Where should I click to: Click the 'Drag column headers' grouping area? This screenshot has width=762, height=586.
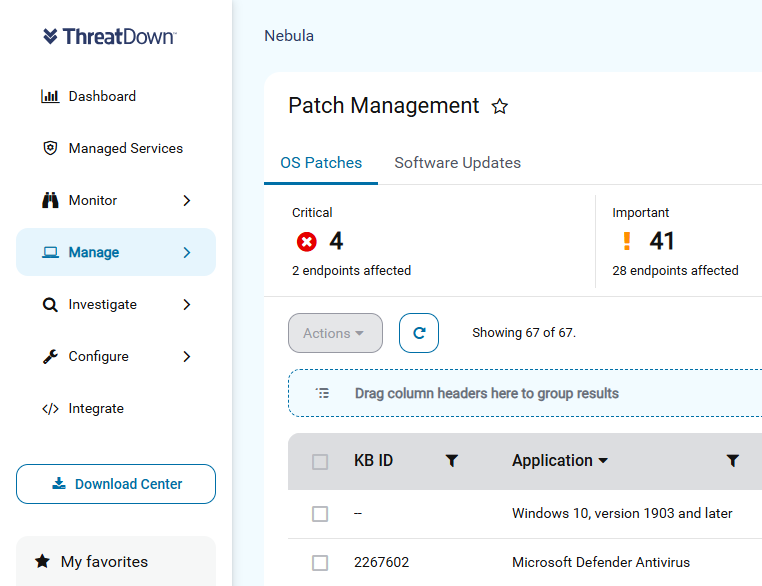pyautogui.click(x=525, y=393)
